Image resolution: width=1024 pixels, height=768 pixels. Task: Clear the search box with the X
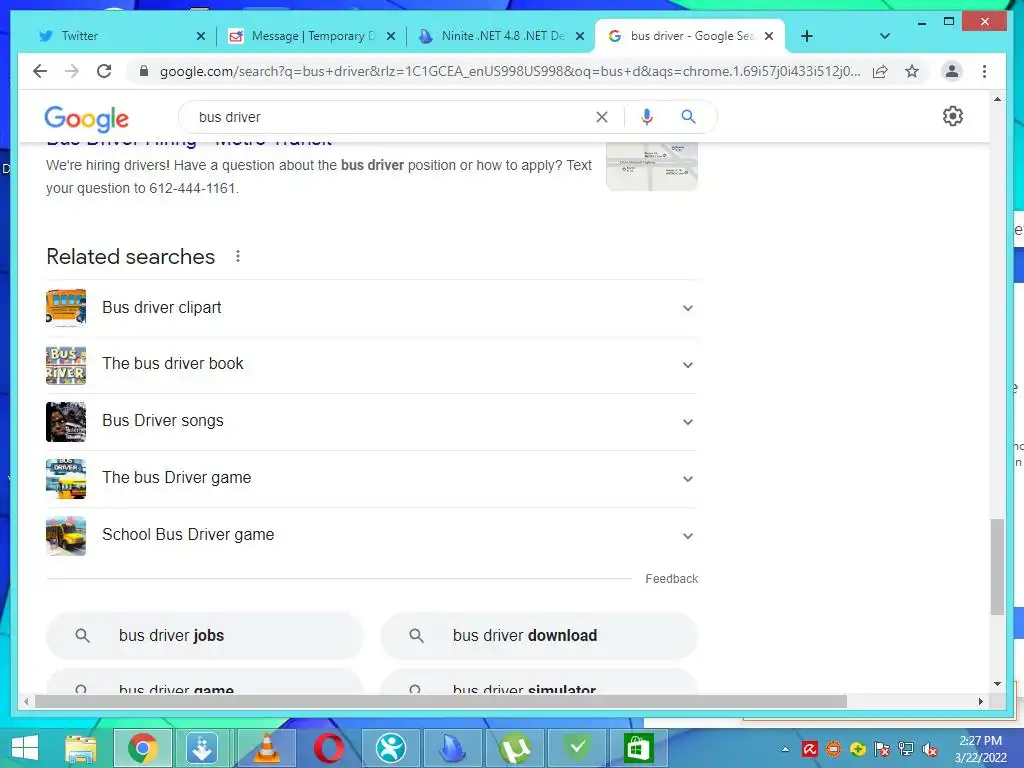(601, 117)
